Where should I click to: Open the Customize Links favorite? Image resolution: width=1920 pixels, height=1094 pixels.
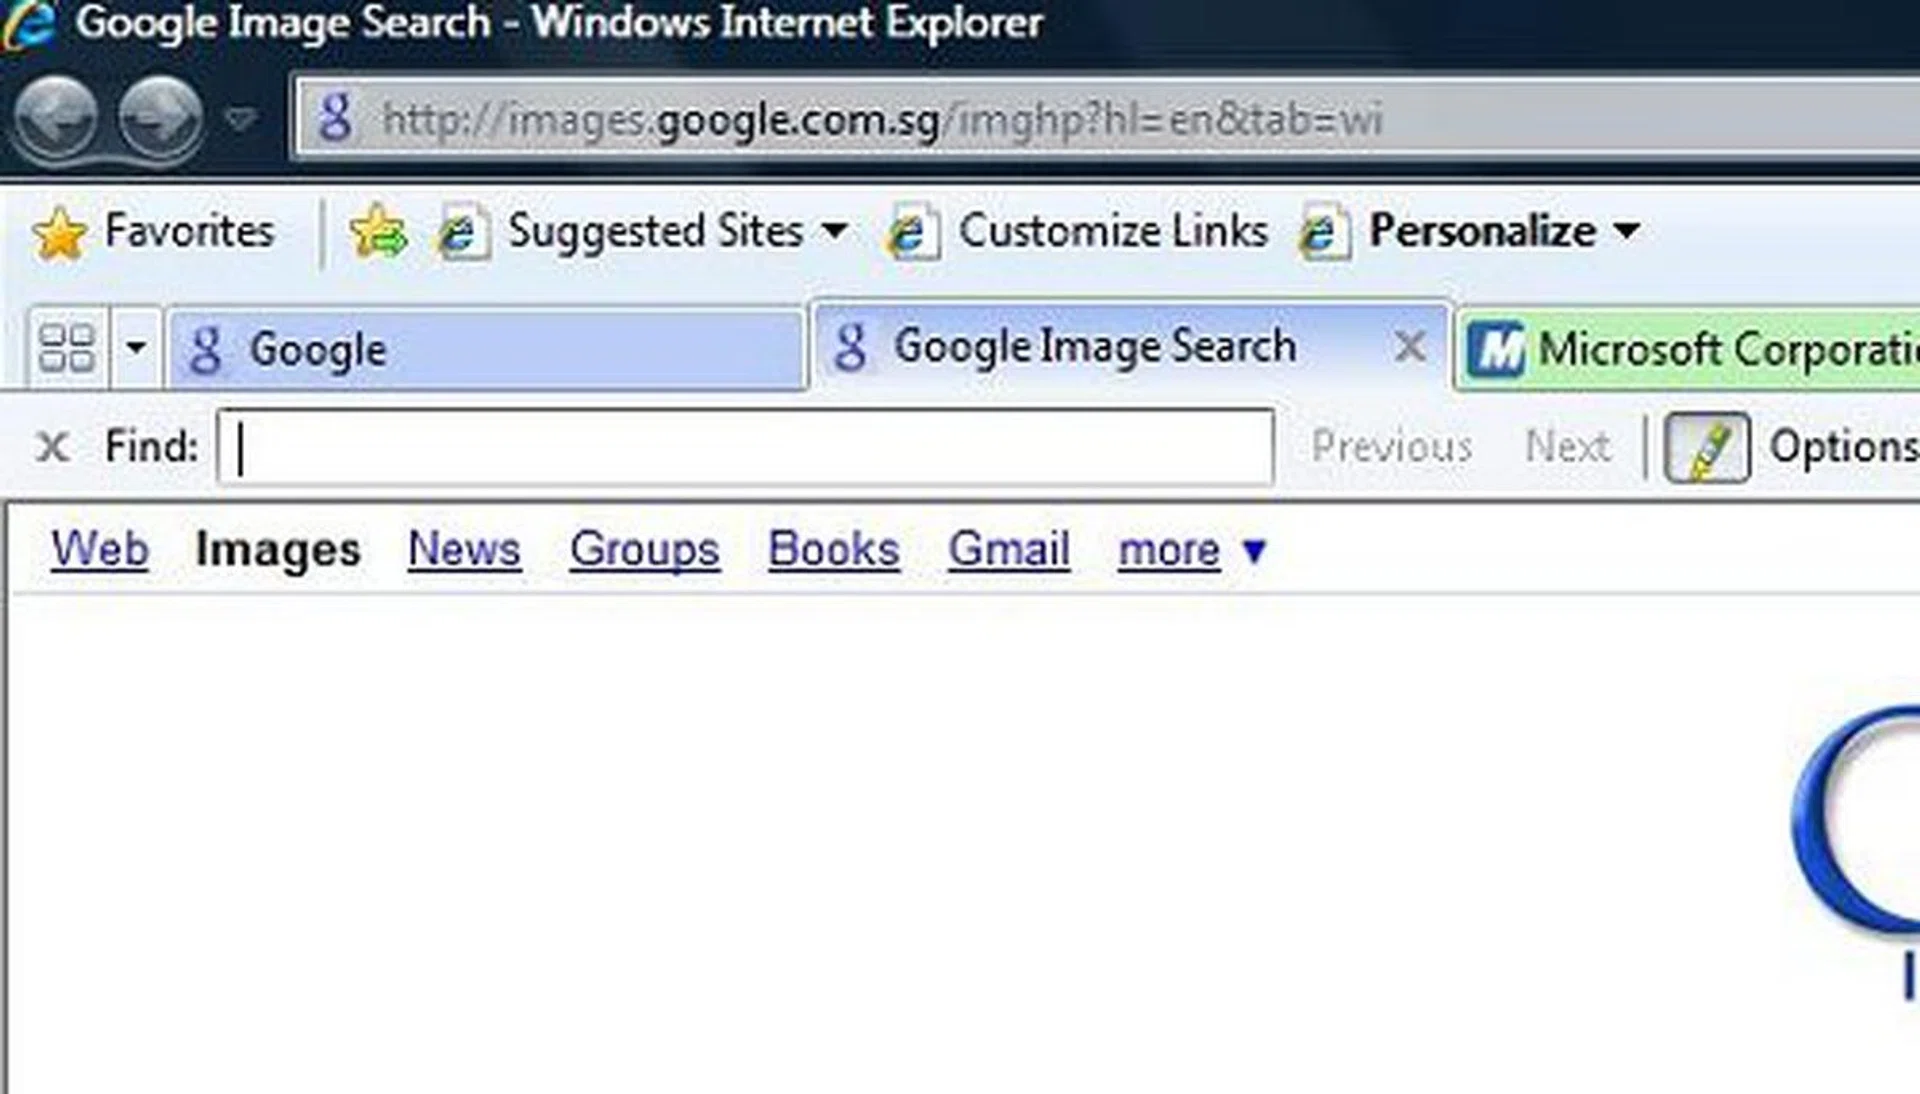1112,232
